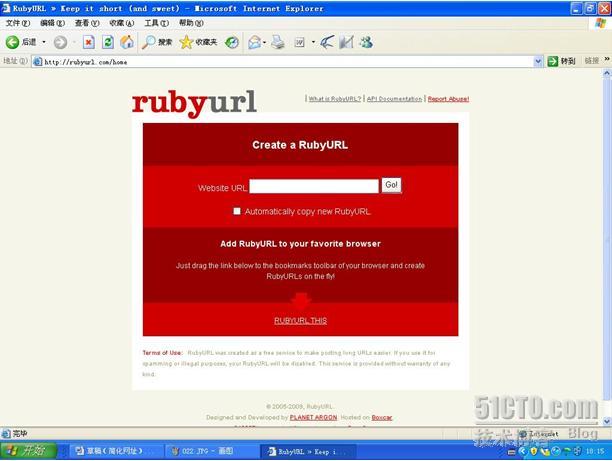
Task: Open the 帮助 (Help) menu
Action: click(191, 23)
